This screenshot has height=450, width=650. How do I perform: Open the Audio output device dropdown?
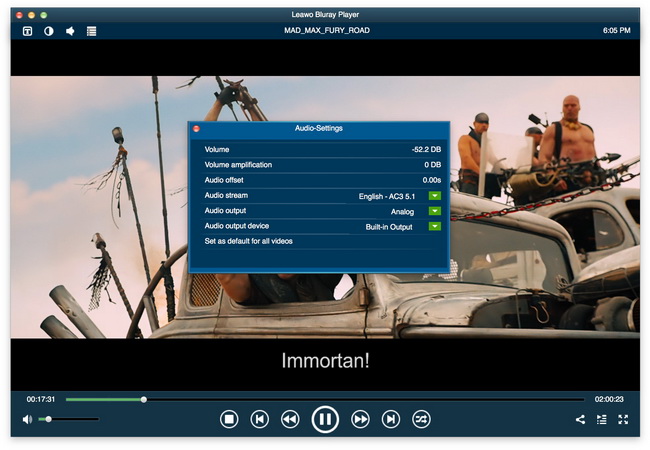point(435,227)
